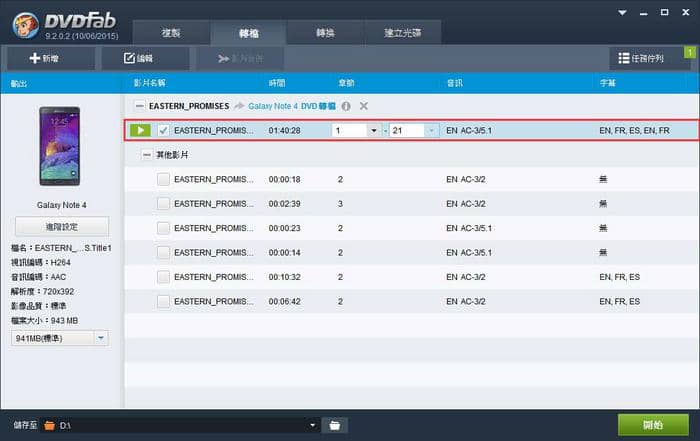
Task: Click the Galaxy Note 4 phone thumbnail
Action: click(x=59, y=146)
